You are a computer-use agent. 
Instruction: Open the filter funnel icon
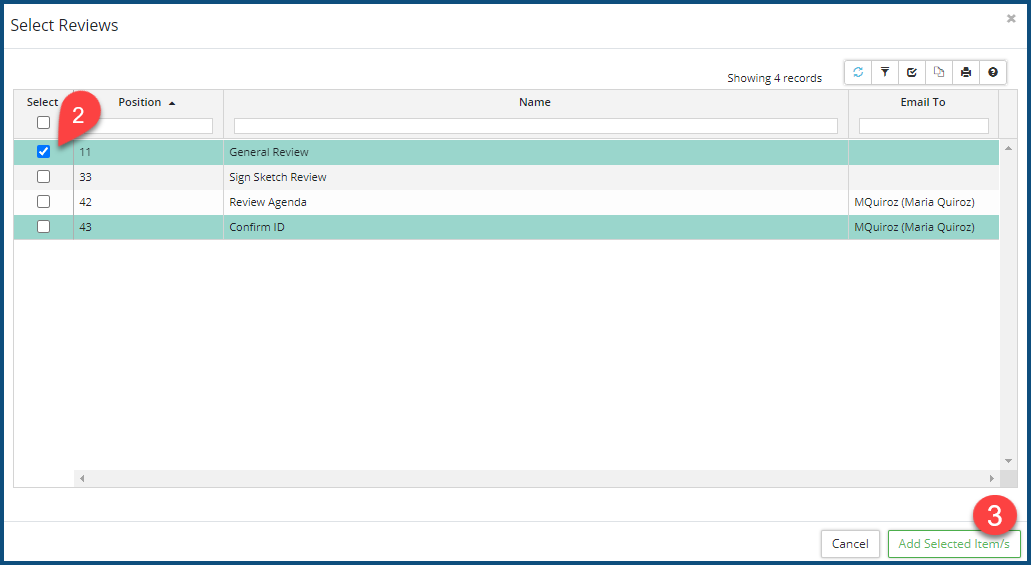885,73
